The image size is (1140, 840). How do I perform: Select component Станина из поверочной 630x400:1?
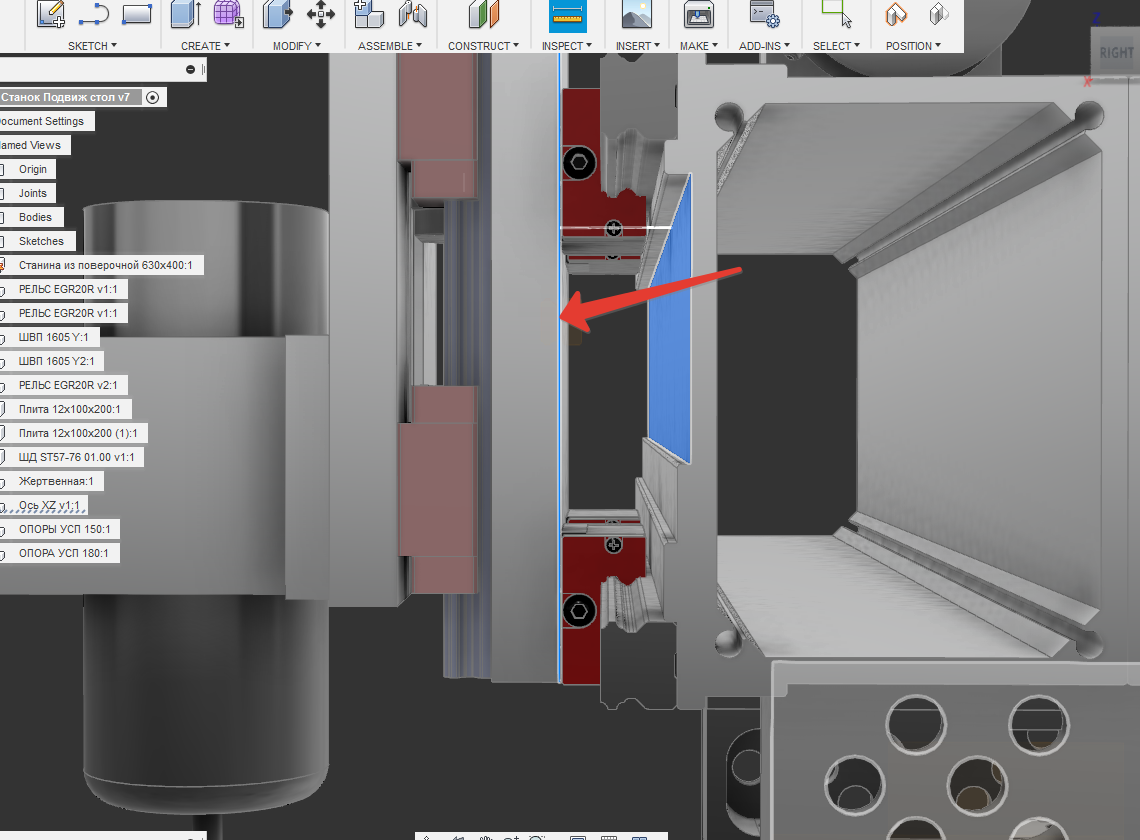(x=105, y=265)
